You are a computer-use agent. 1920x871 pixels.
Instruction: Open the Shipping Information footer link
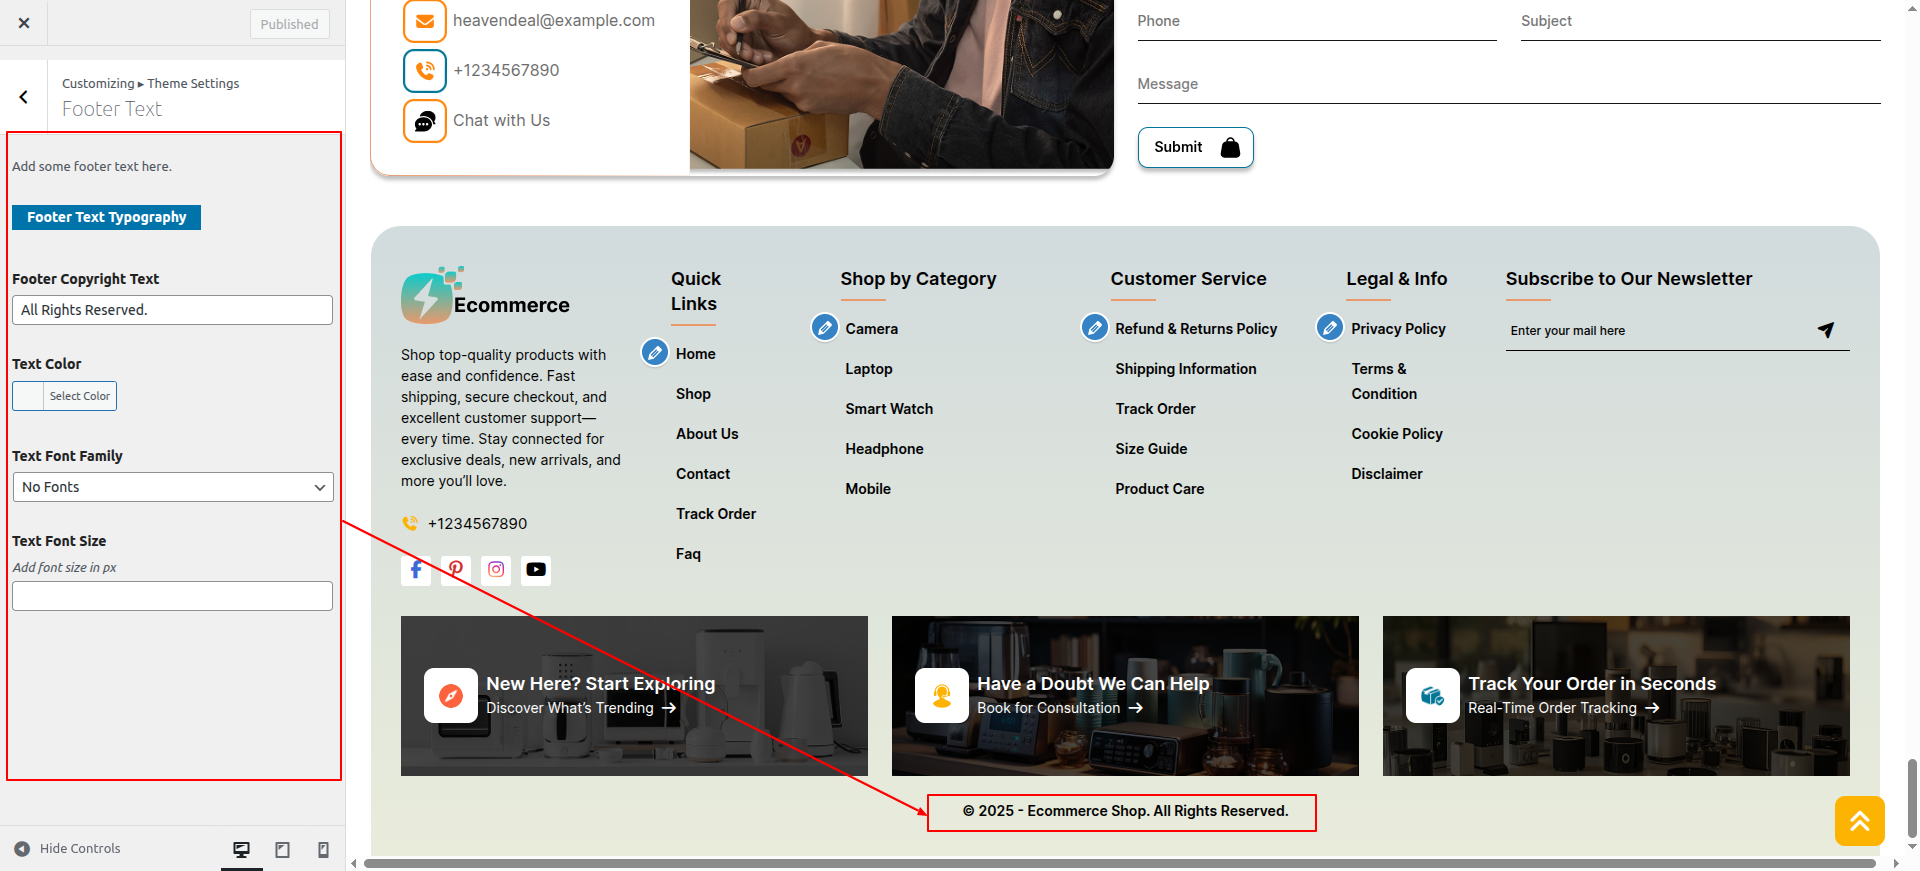(x=1185, y=369)
